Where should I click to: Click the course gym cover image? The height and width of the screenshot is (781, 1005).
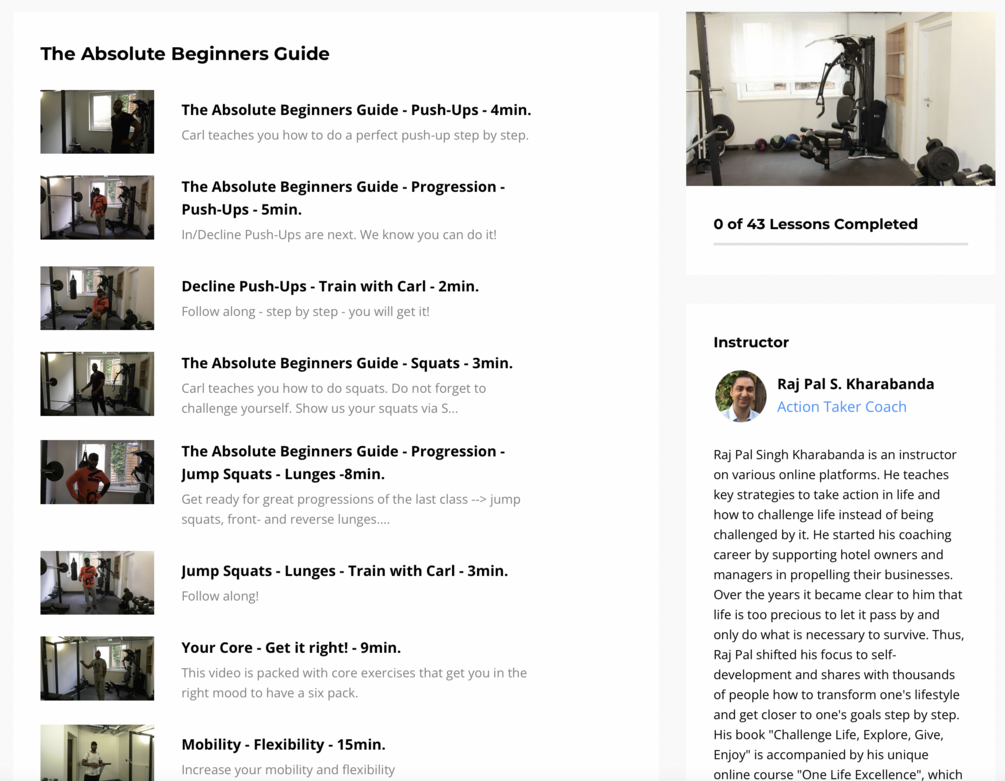pos(840,99)
